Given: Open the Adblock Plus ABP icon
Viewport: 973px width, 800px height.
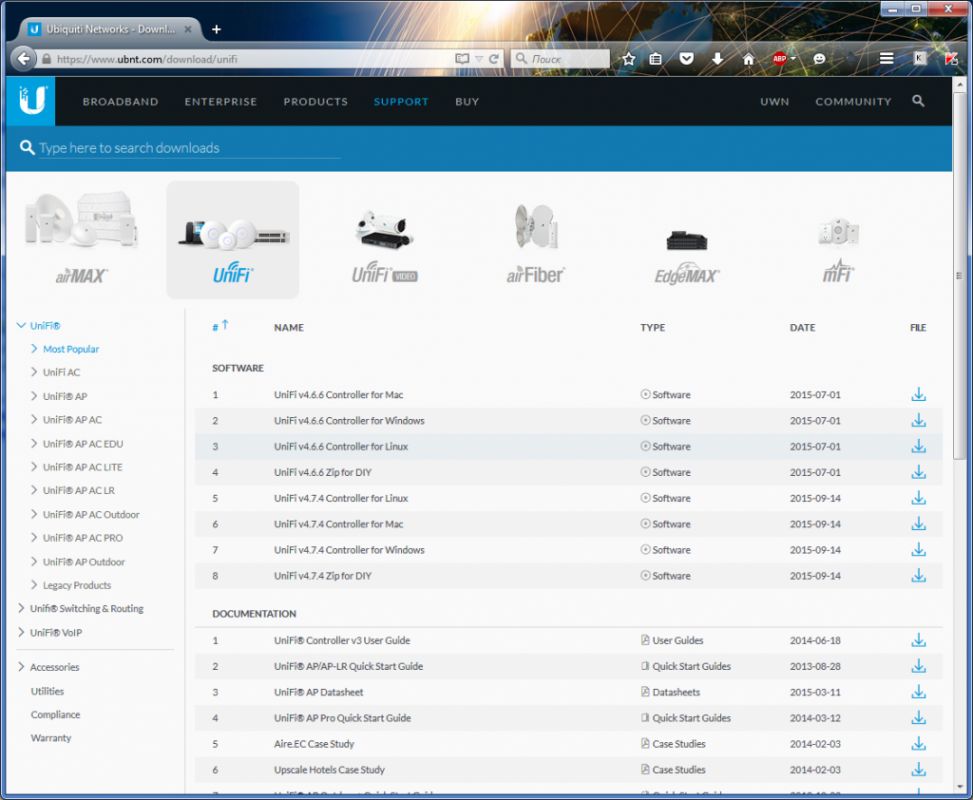Looking at the screenshot, I should (780, 59).
